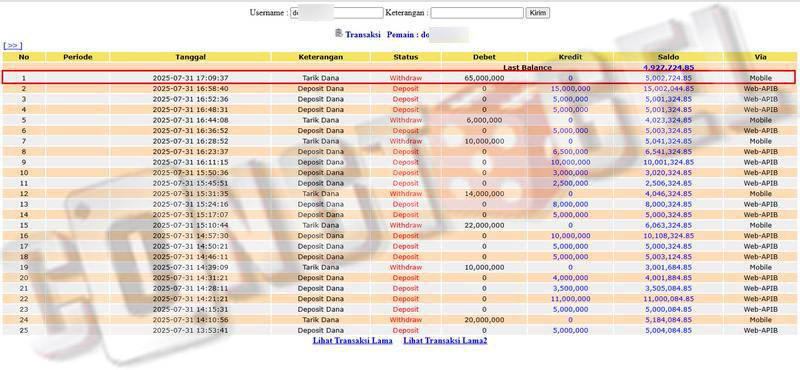Click the date 2025-07-31 13:53:41 in row 25
The width and height of the screenshot is (800, 370).
tap(190, 330)
